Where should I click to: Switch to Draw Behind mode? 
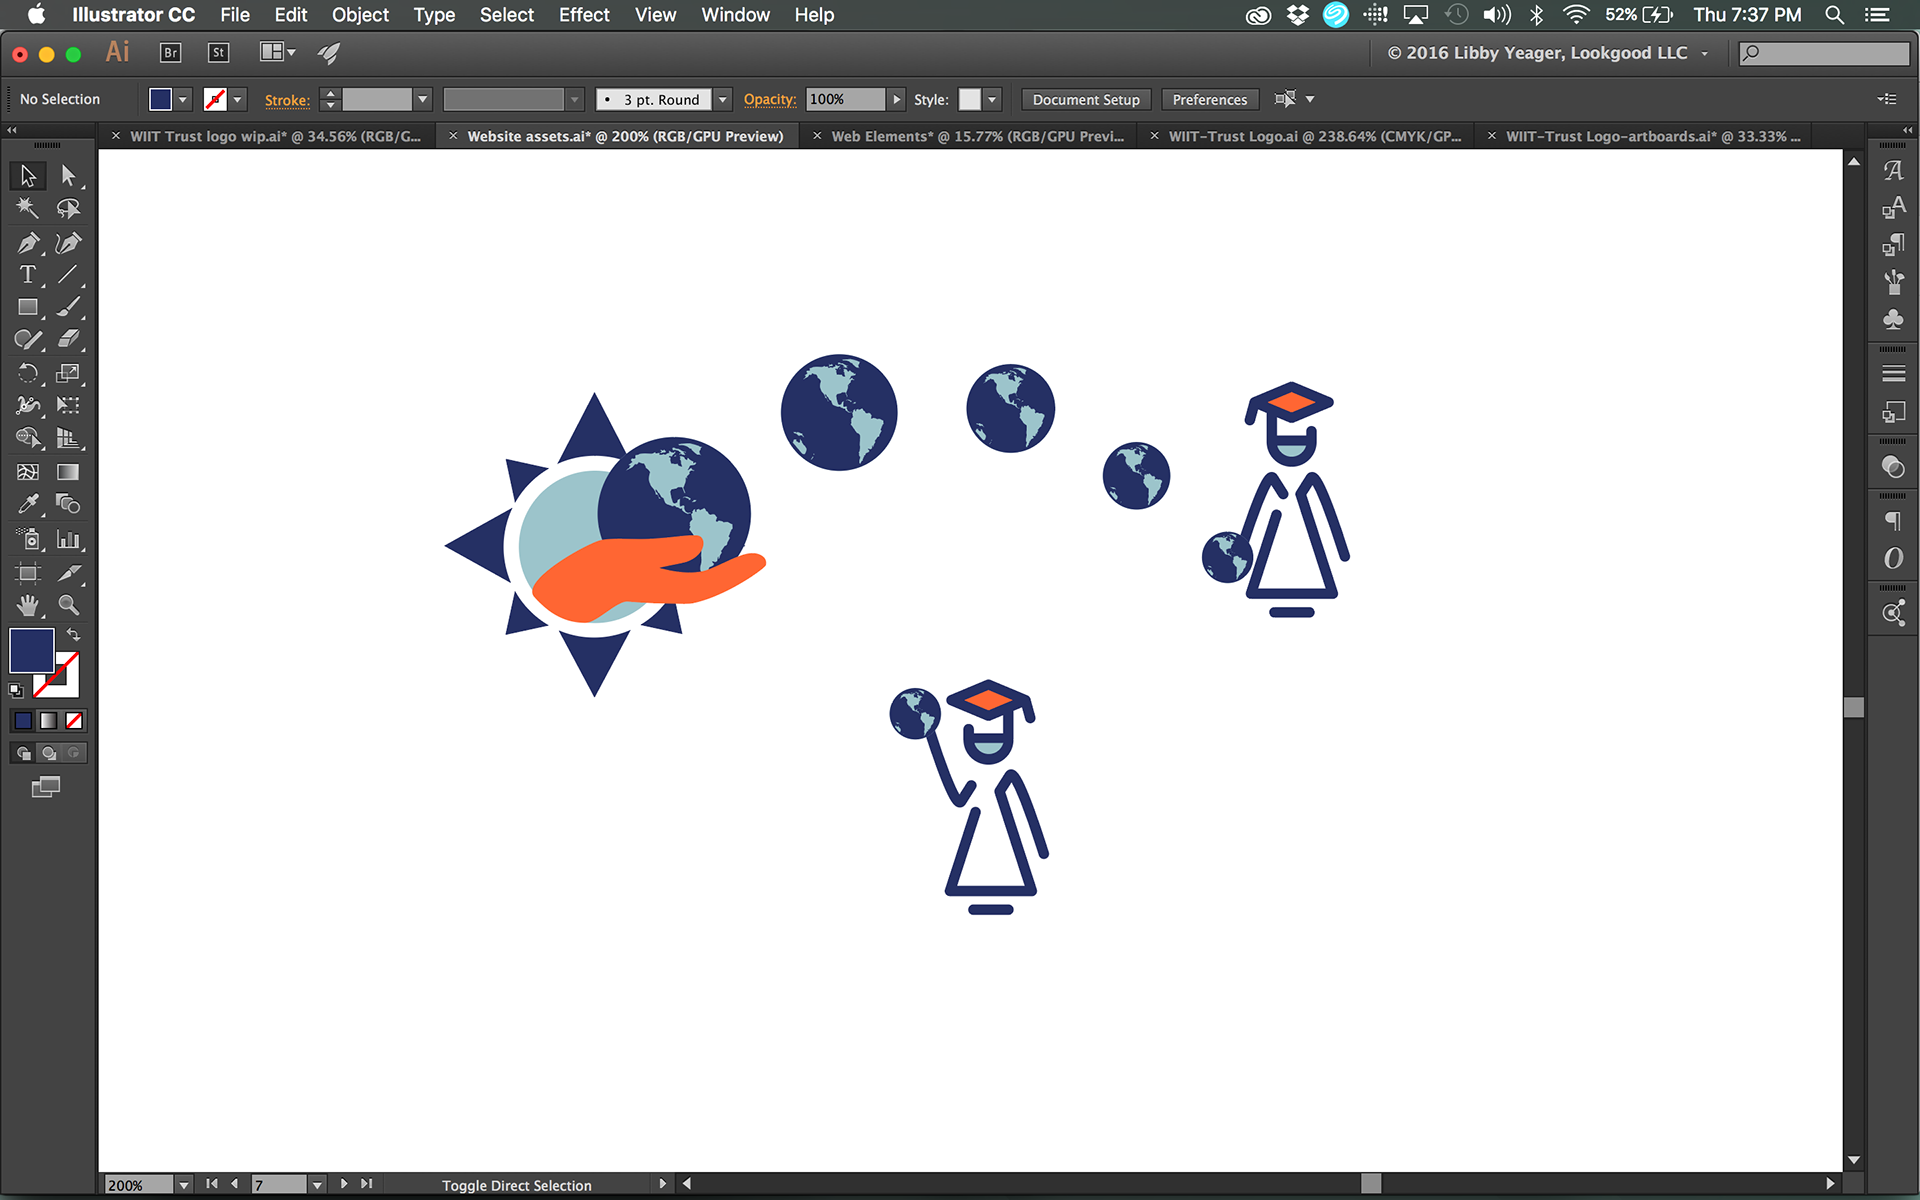point(49,753)
